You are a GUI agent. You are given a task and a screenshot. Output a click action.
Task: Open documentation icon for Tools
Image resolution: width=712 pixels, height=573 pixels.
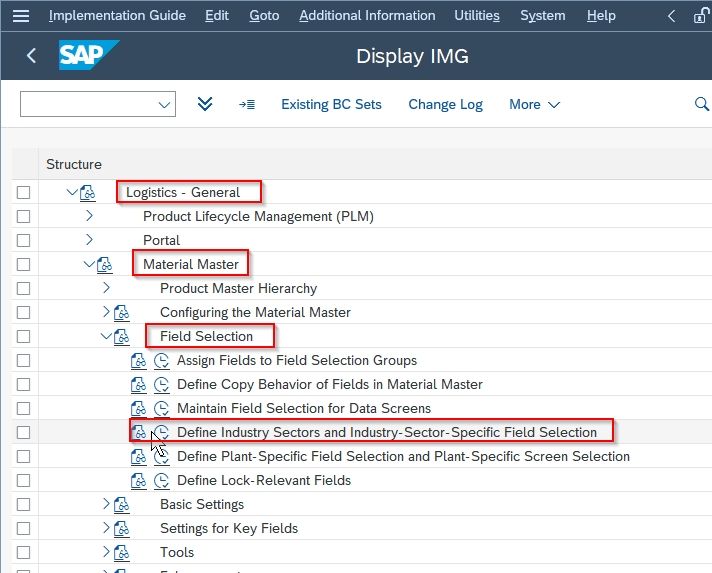click(121, 553)
